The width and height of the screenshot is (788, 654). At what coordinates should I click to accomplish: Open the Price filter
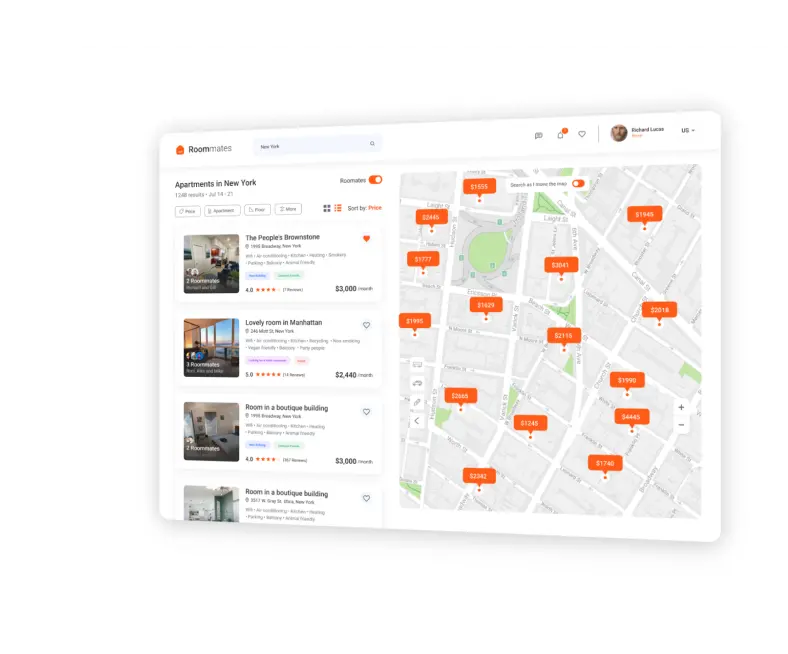(187, 212)
